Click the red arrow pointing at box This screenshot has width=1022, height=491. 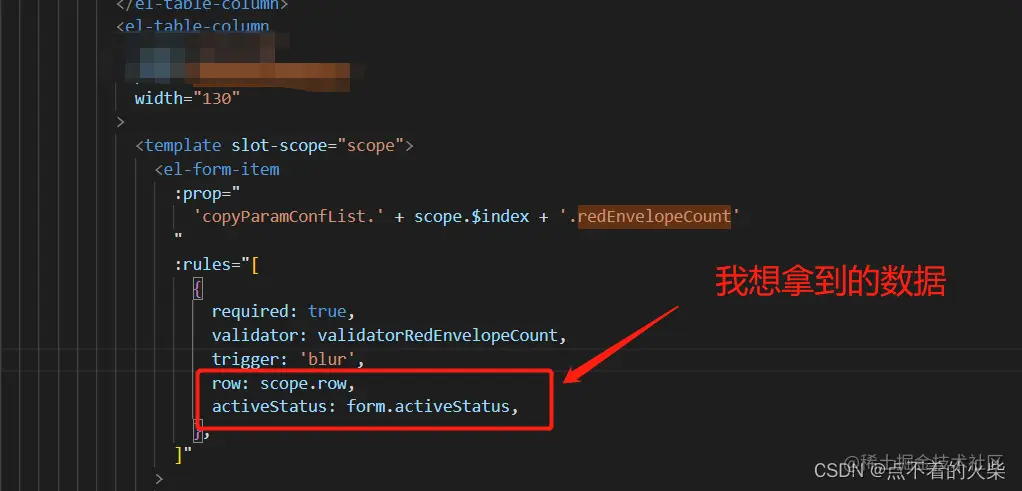click(622, 344)
